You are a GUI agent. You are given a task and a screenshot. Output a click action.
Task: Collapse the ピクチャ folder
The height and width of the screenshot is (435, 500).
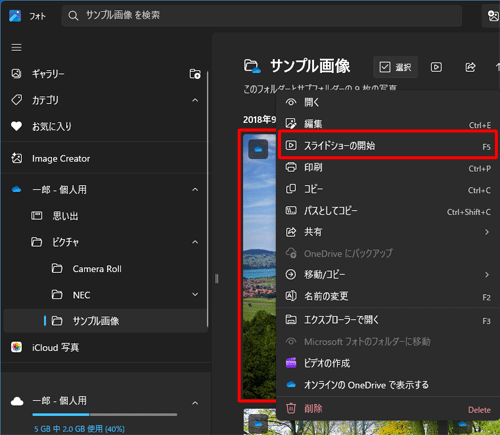click(195, 242)
